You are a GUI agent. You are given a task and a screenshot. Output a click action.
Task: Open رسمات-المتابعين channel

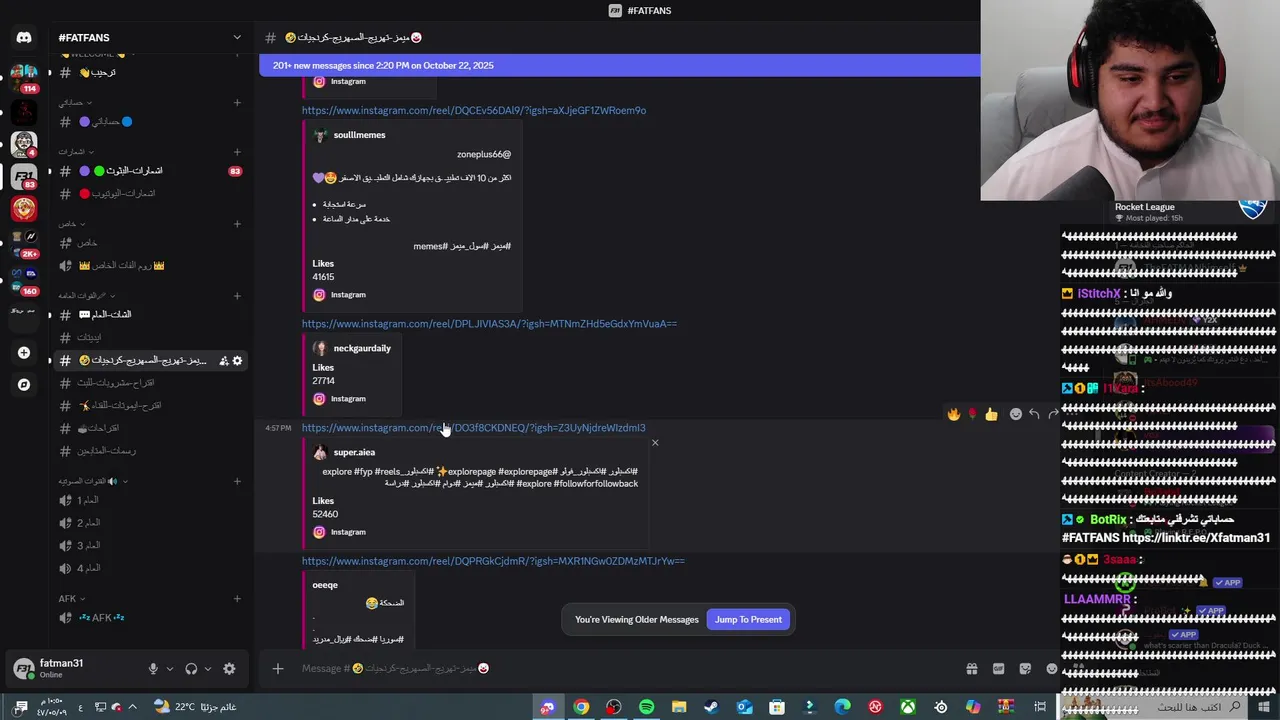pos(150,451)
